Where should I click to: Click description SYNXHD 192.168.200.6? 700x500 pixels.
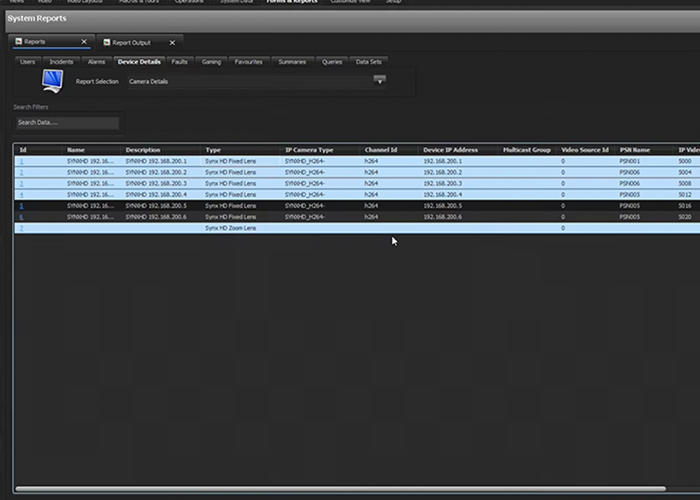point(156,217)
